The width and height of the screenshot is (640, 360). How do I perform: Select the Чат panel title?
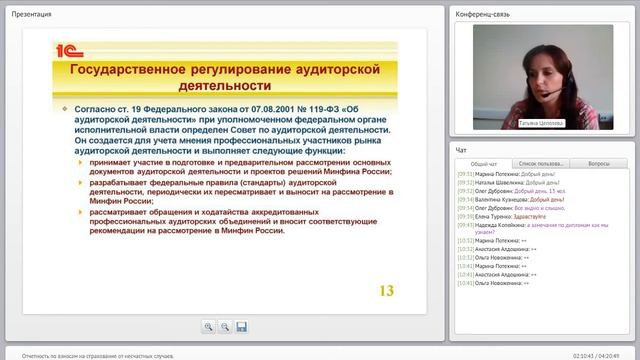tap(461, 150)
